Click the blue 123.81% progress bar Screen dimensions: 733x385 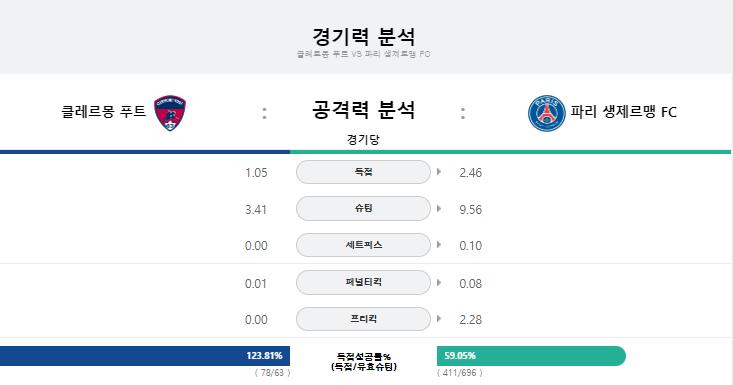tap(145, 356)
